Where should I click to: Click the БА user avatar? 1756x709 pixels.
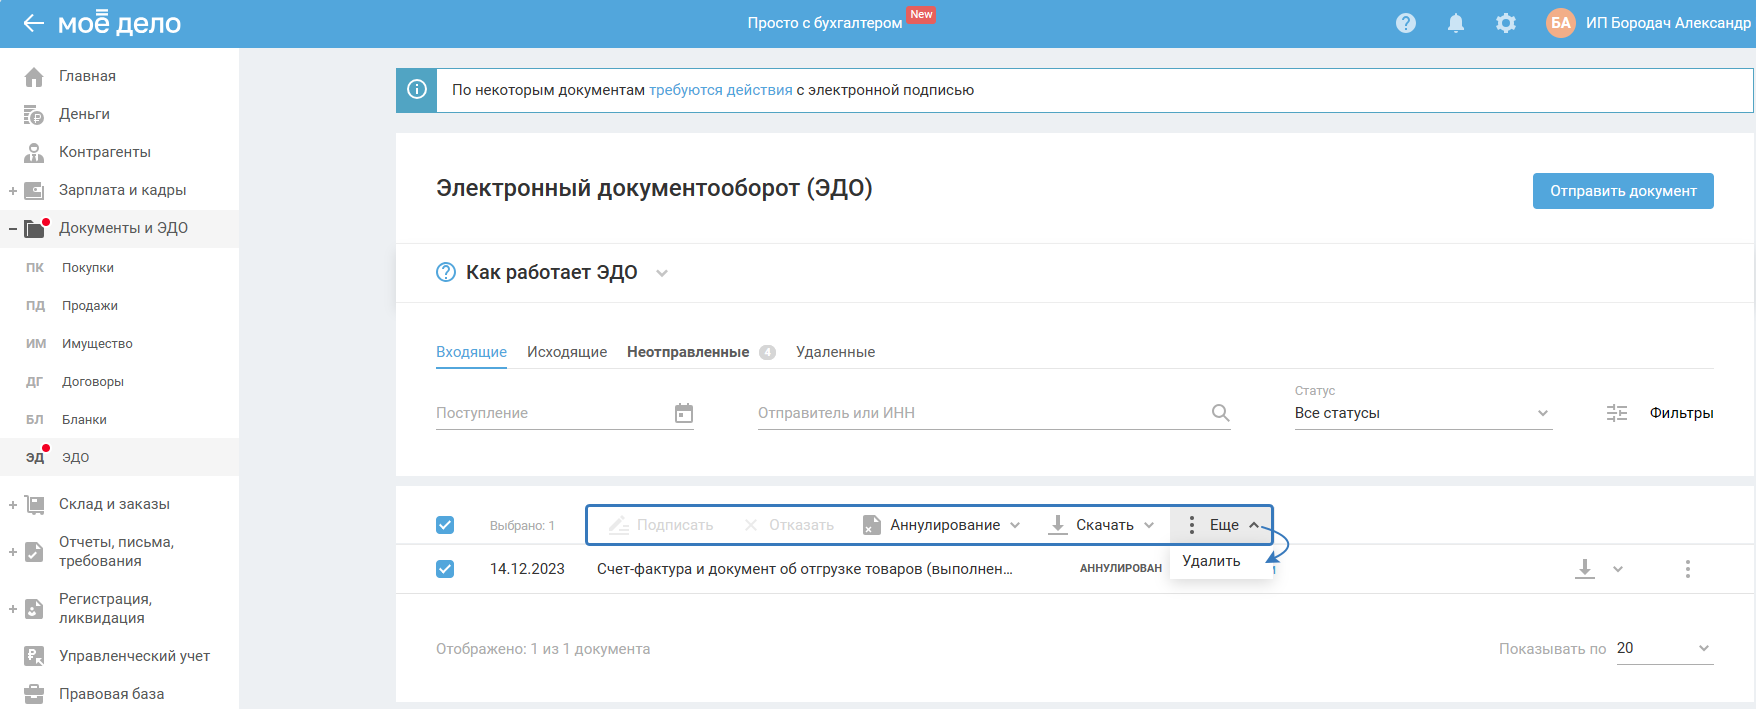[x=1561, y=23]
